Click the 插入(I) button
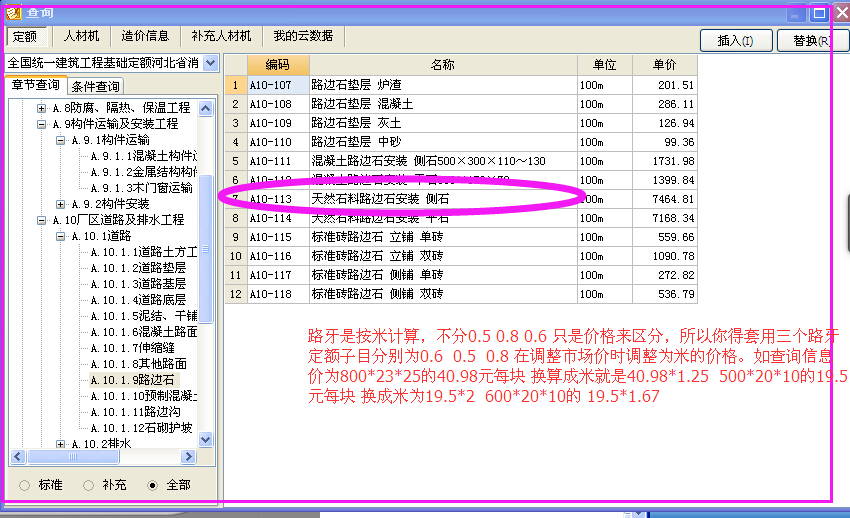Screen dimensions: 850x518 (736, 41)
